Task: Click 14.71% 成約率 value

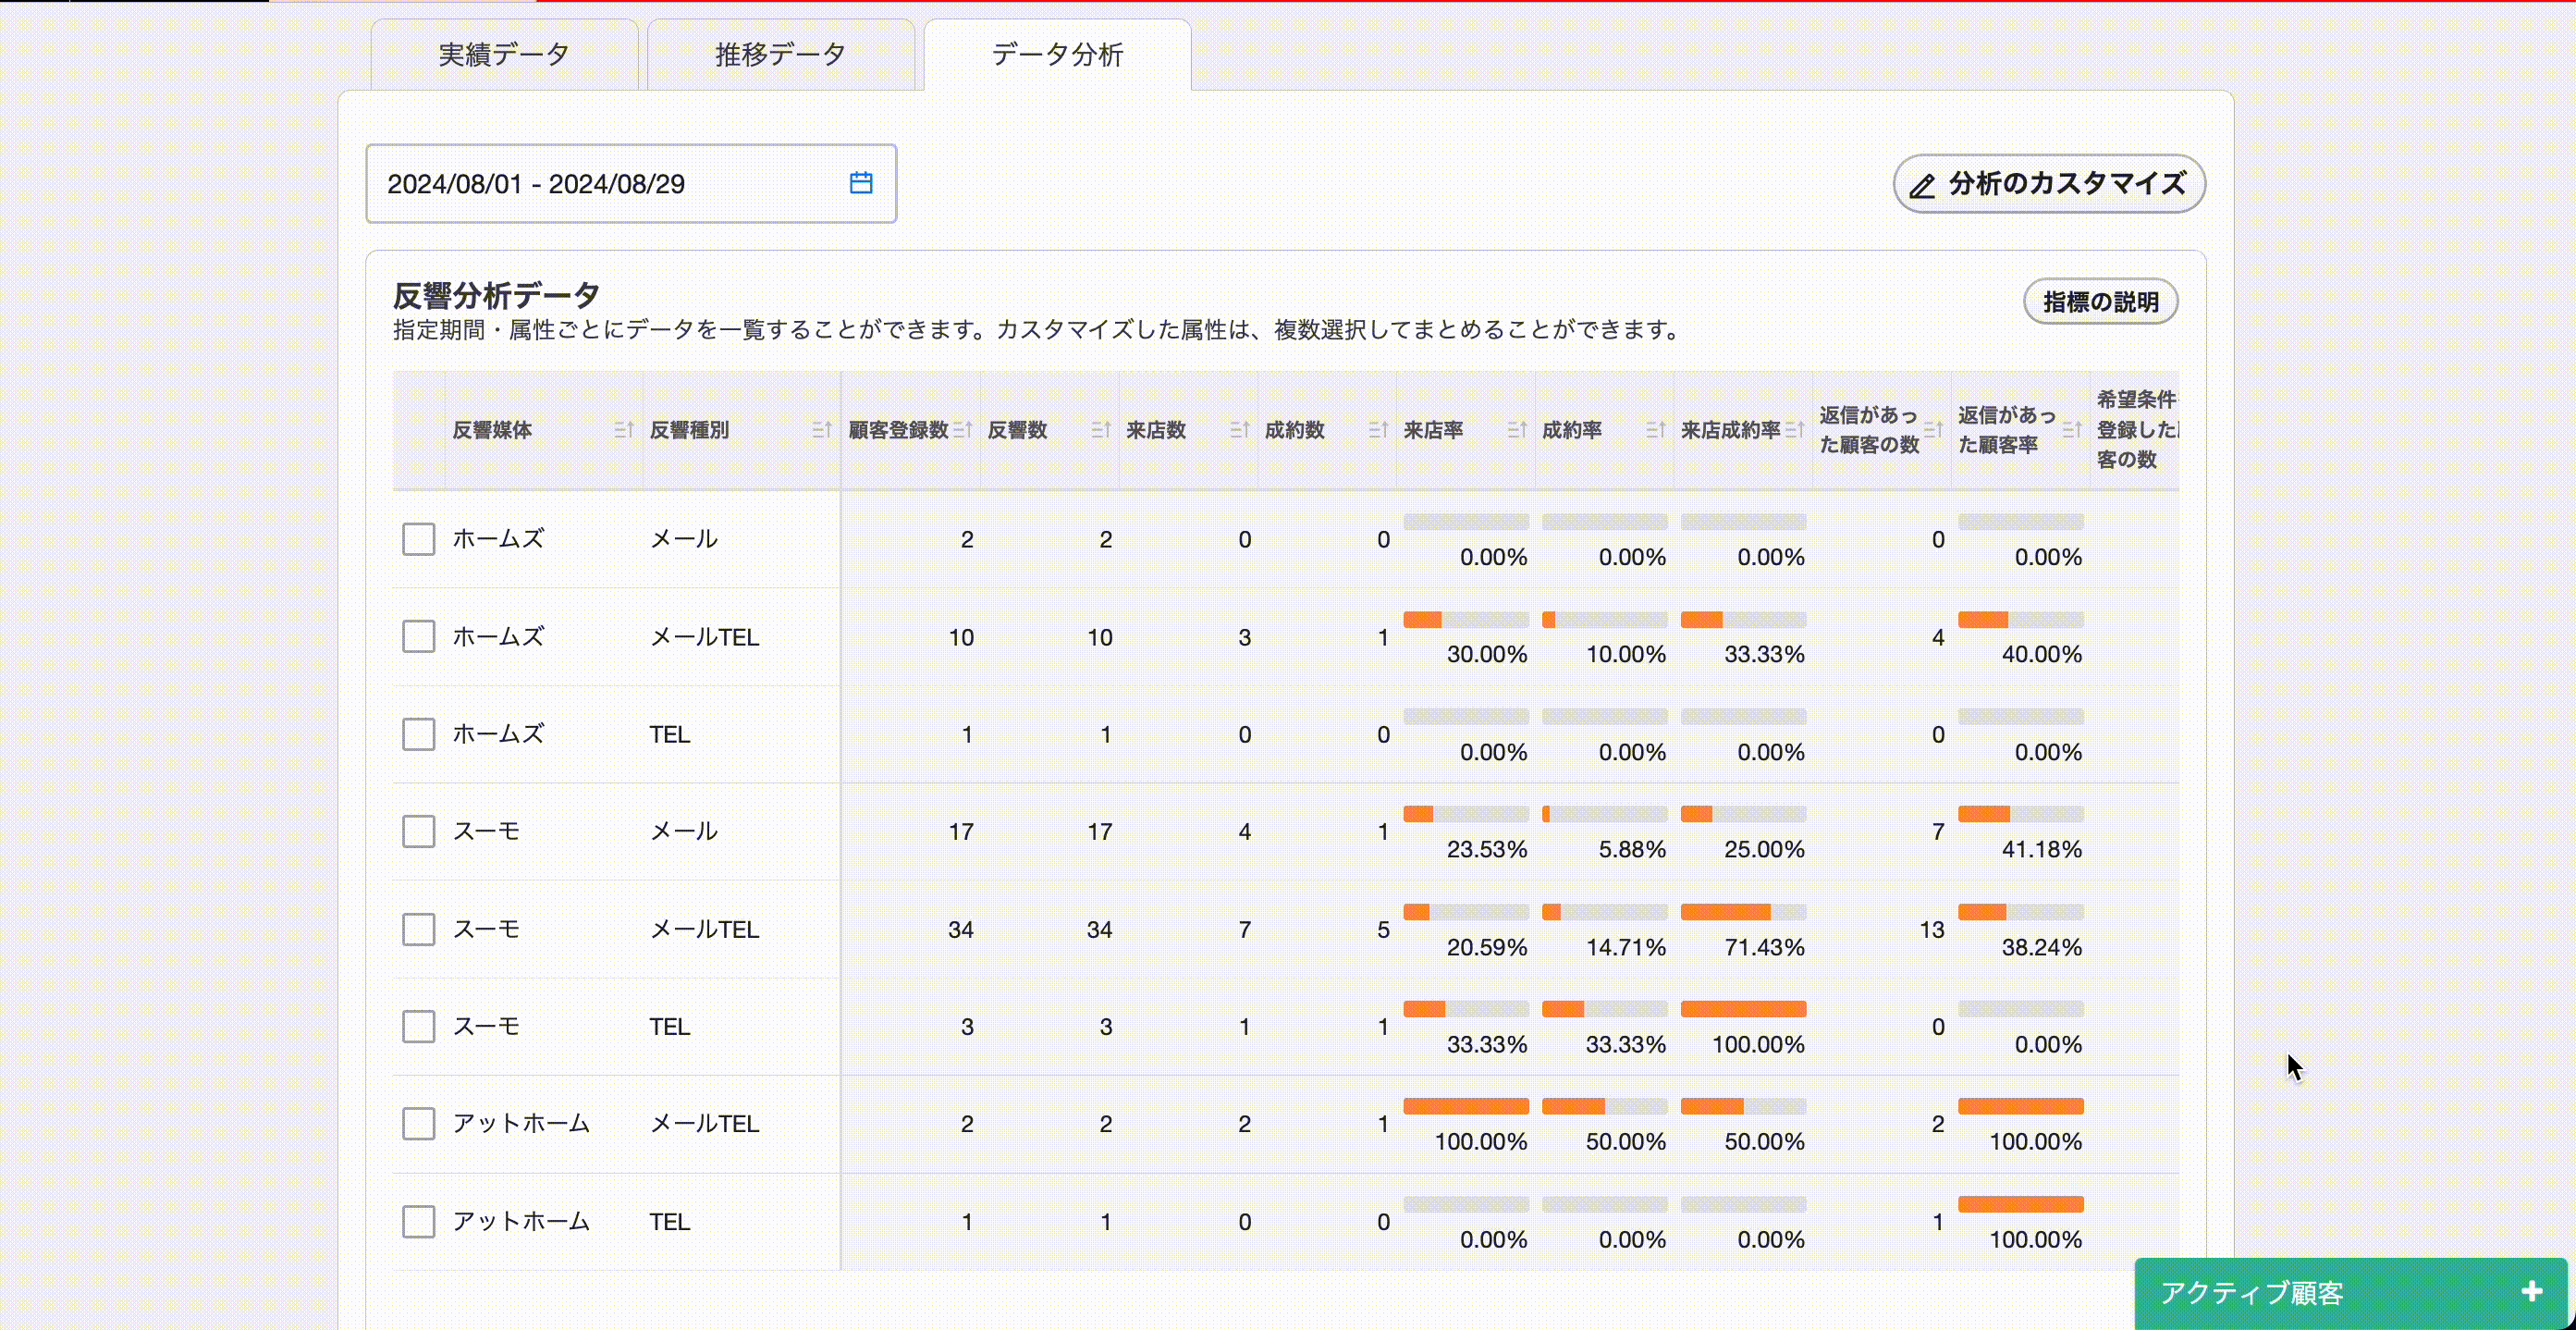Action: tap(1626, 947)
